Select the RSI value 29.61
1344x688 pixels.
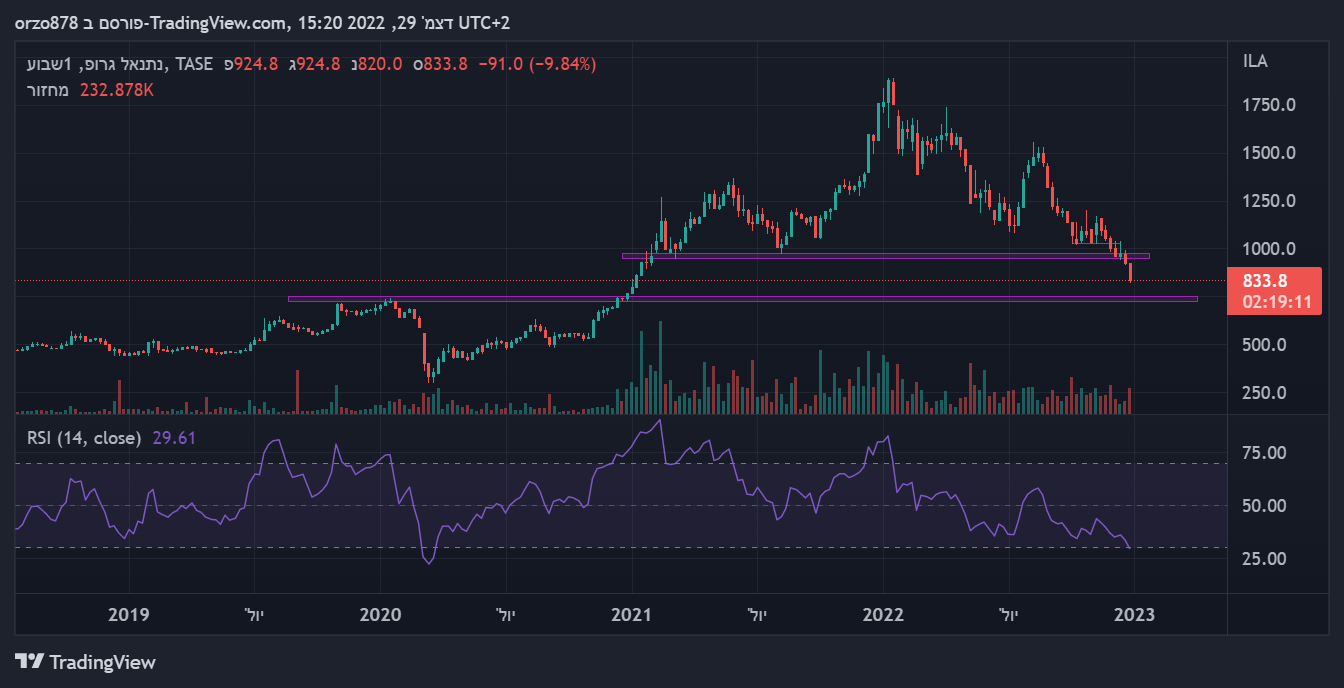[173, 438]
